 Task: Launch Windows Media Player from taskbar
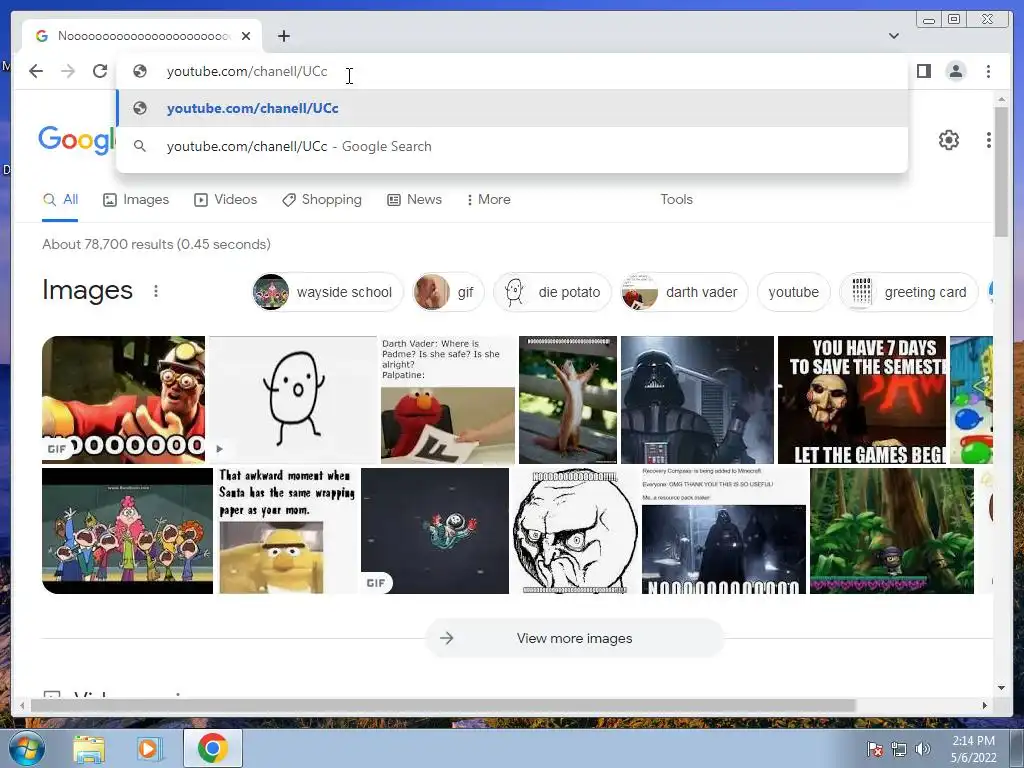coord(148,749)
